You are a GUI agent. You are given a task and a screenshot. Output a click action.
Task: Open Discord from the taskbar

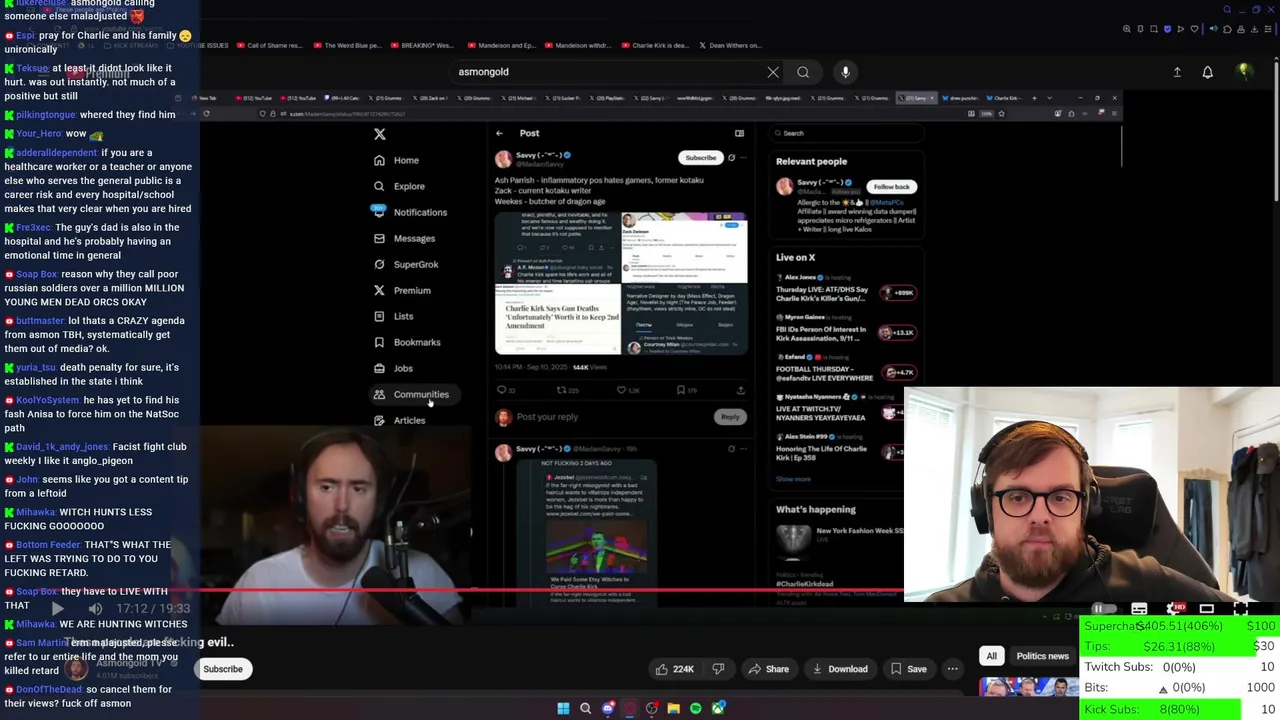coord(608,708)
